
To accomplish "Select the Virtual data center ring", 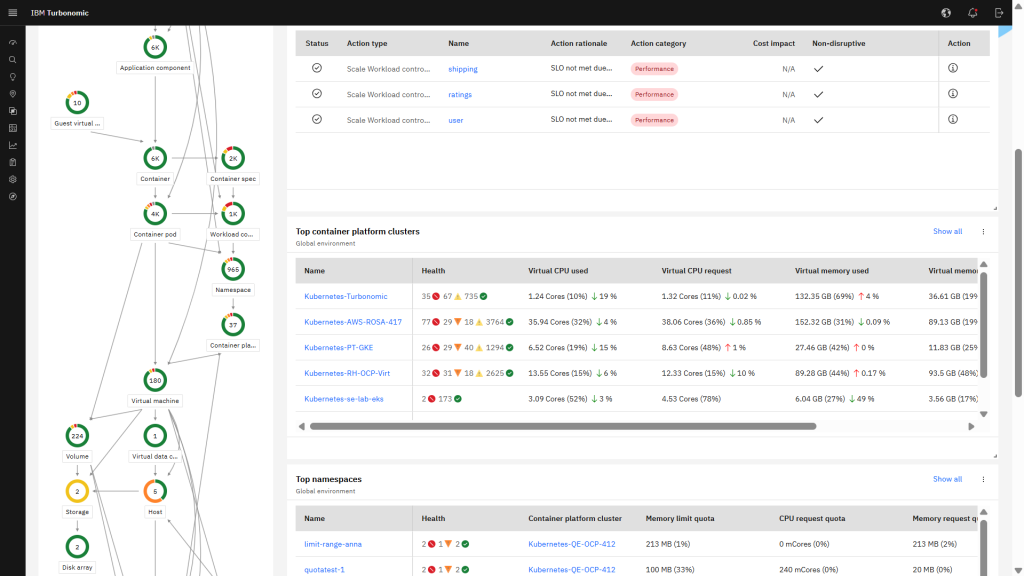I will click(155, 436).
